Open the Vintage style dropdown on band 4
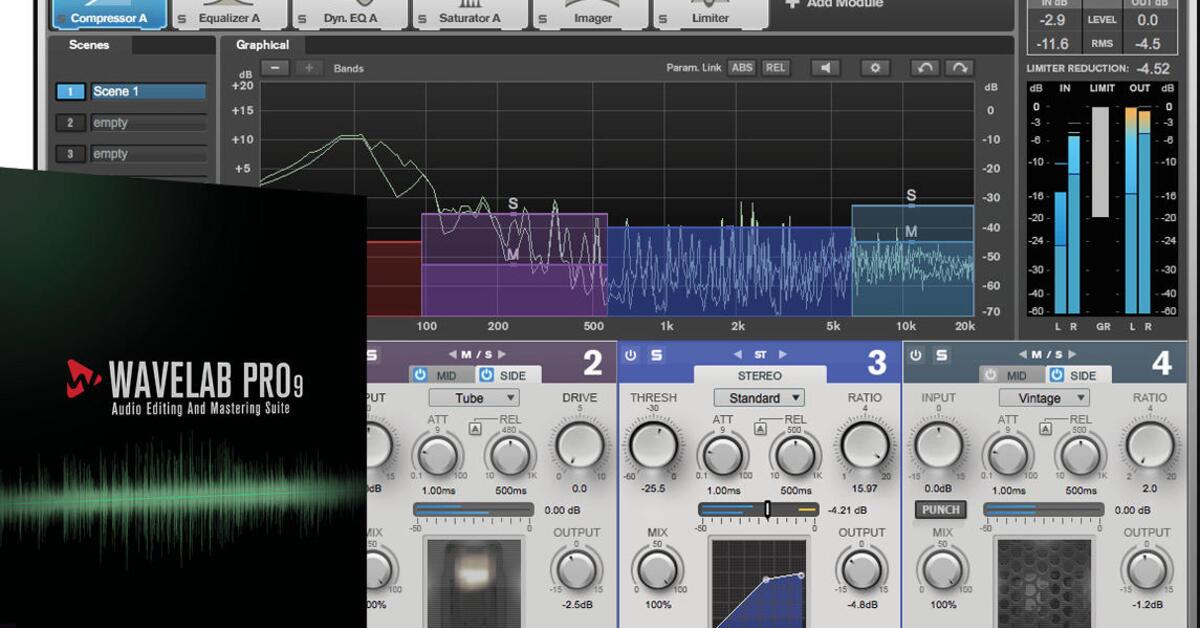This screenshot has height=628, width=1200. click(1044, 397)
